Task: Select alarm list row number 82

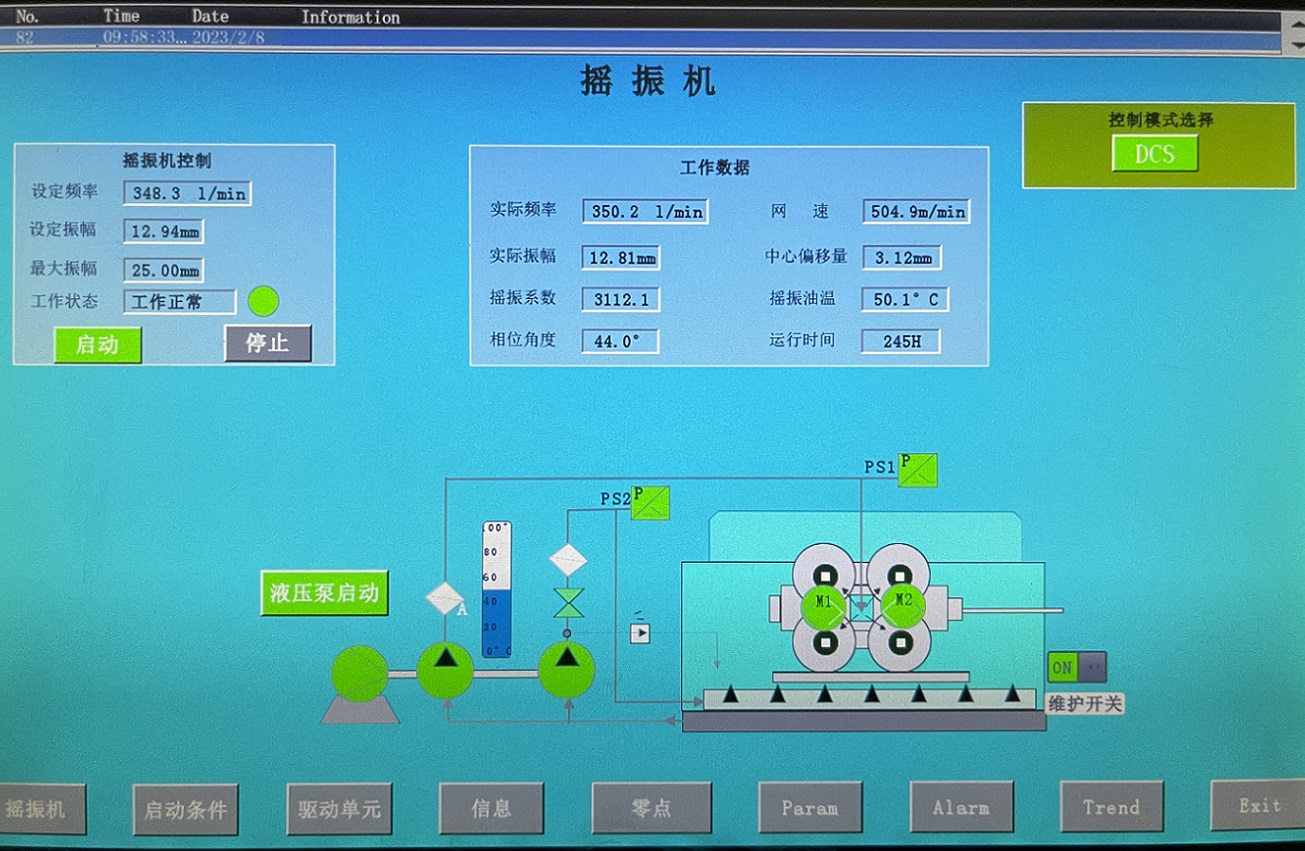Action: coord(640,37)
